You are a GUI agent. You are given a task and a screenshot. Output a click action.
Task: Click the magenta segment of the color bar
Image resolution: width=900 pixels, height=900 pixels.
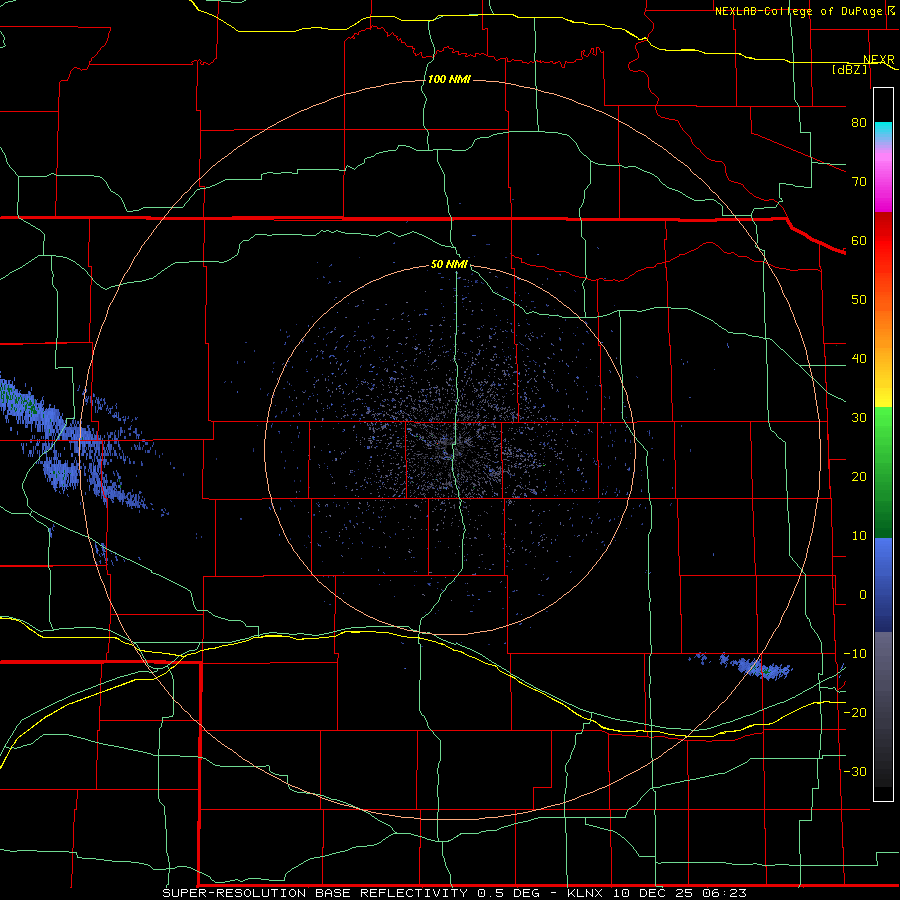tap(883, 181)
